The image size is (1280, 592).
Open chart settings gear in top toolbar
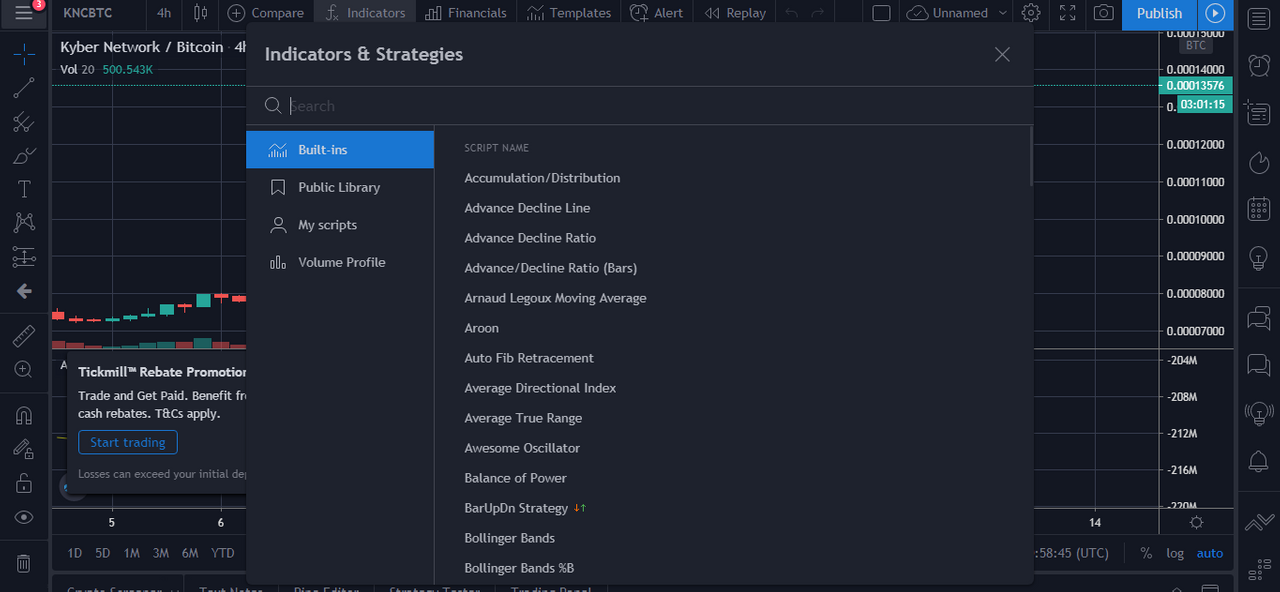coord(1031,13)
